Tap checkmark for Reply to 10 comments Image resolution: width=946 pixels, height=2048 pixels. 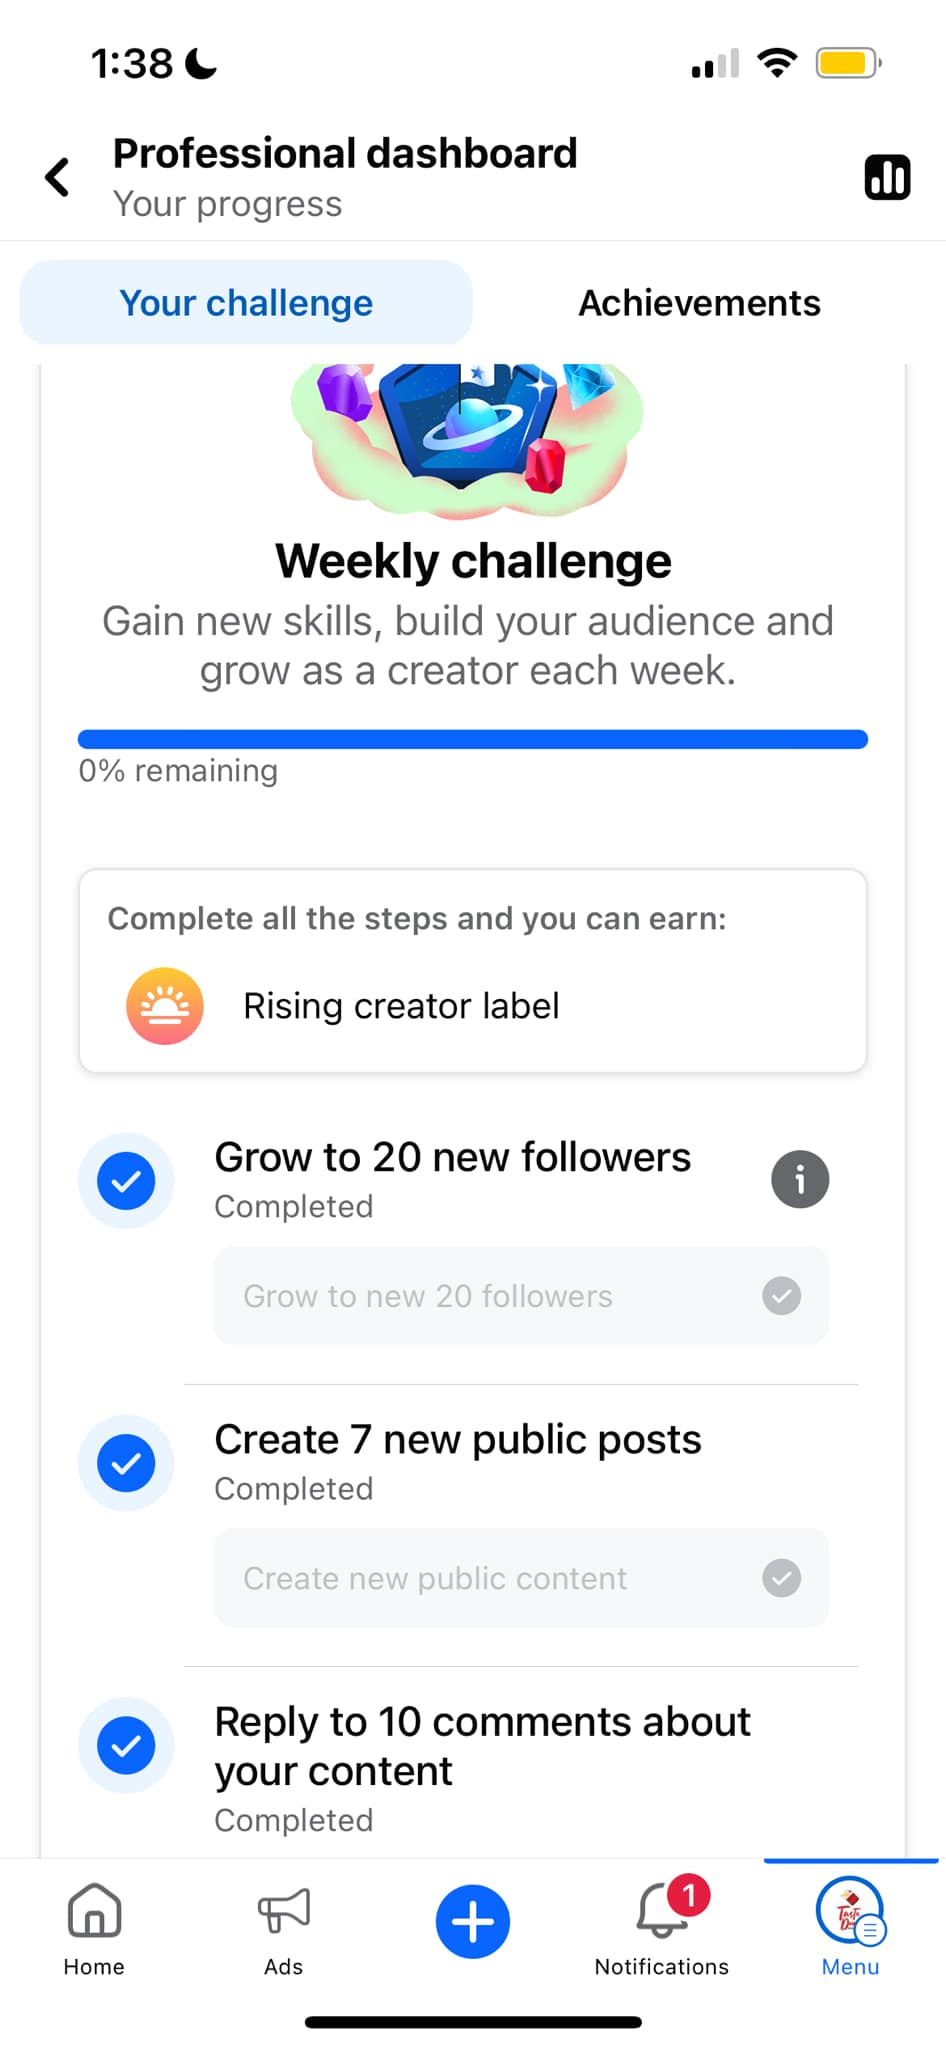tap(126, 1746)
